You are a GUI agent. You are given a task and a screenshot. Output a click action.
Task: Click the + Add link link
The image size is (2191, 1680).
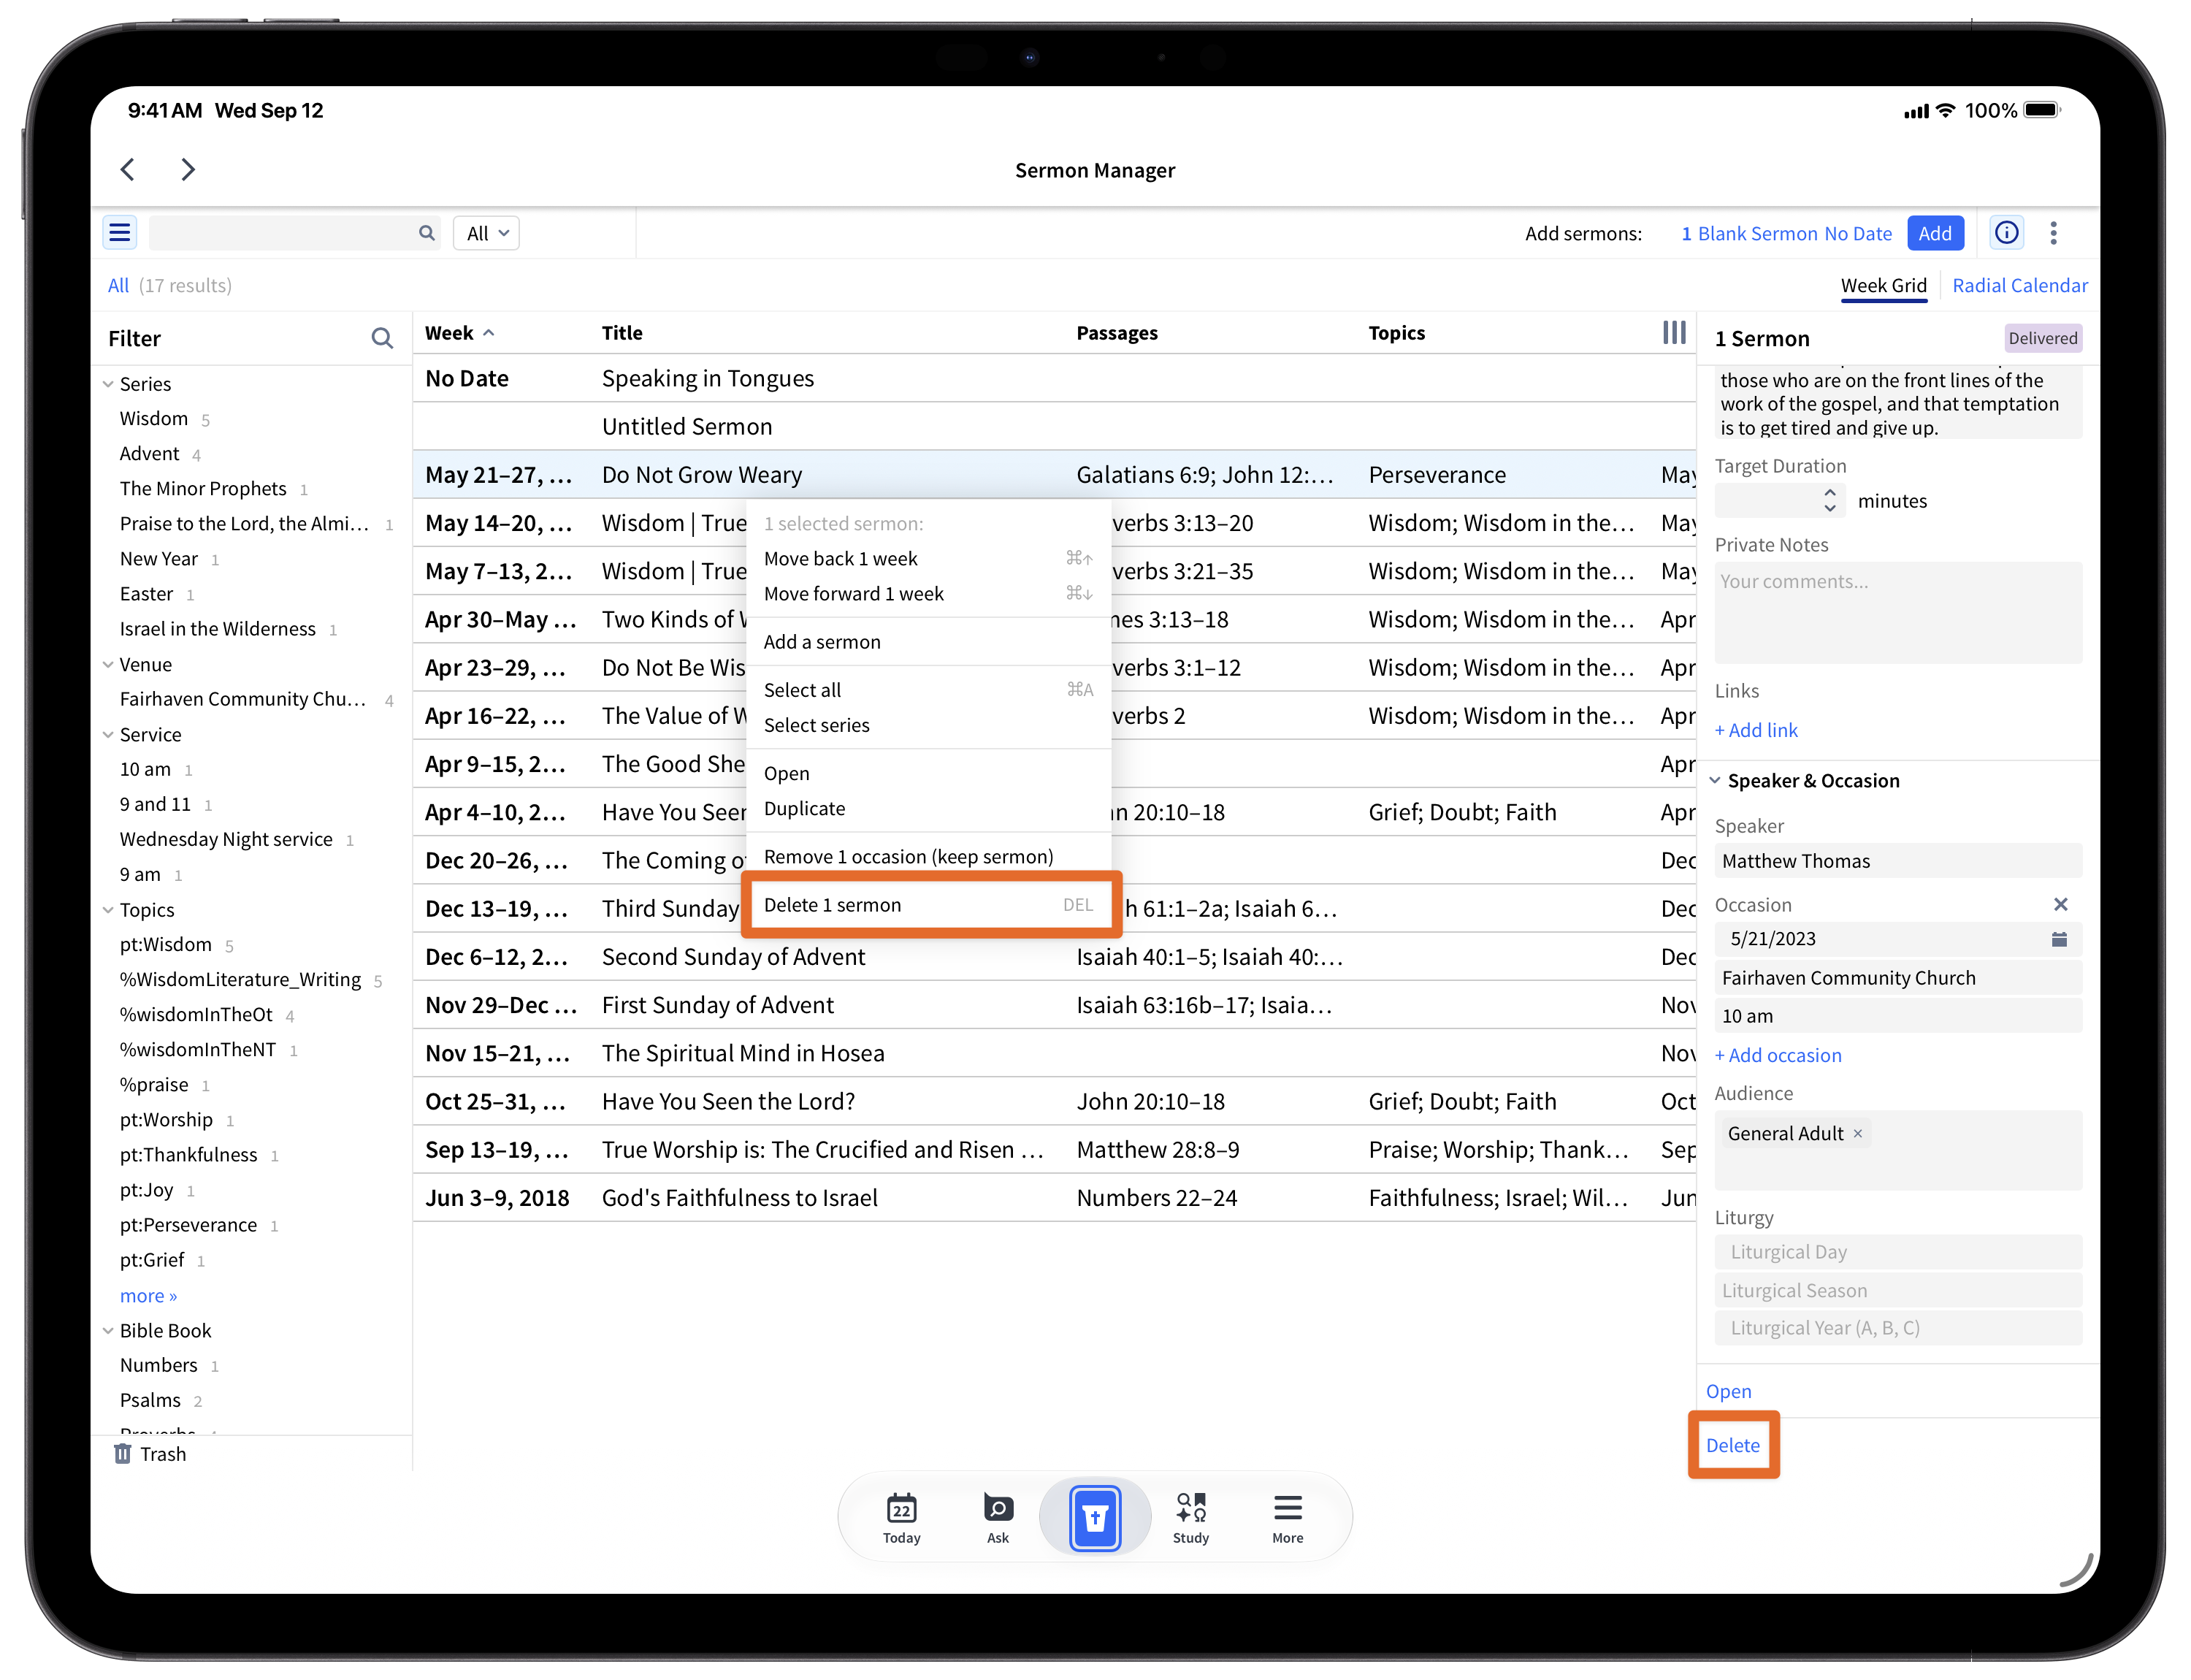pos(1756,730)
